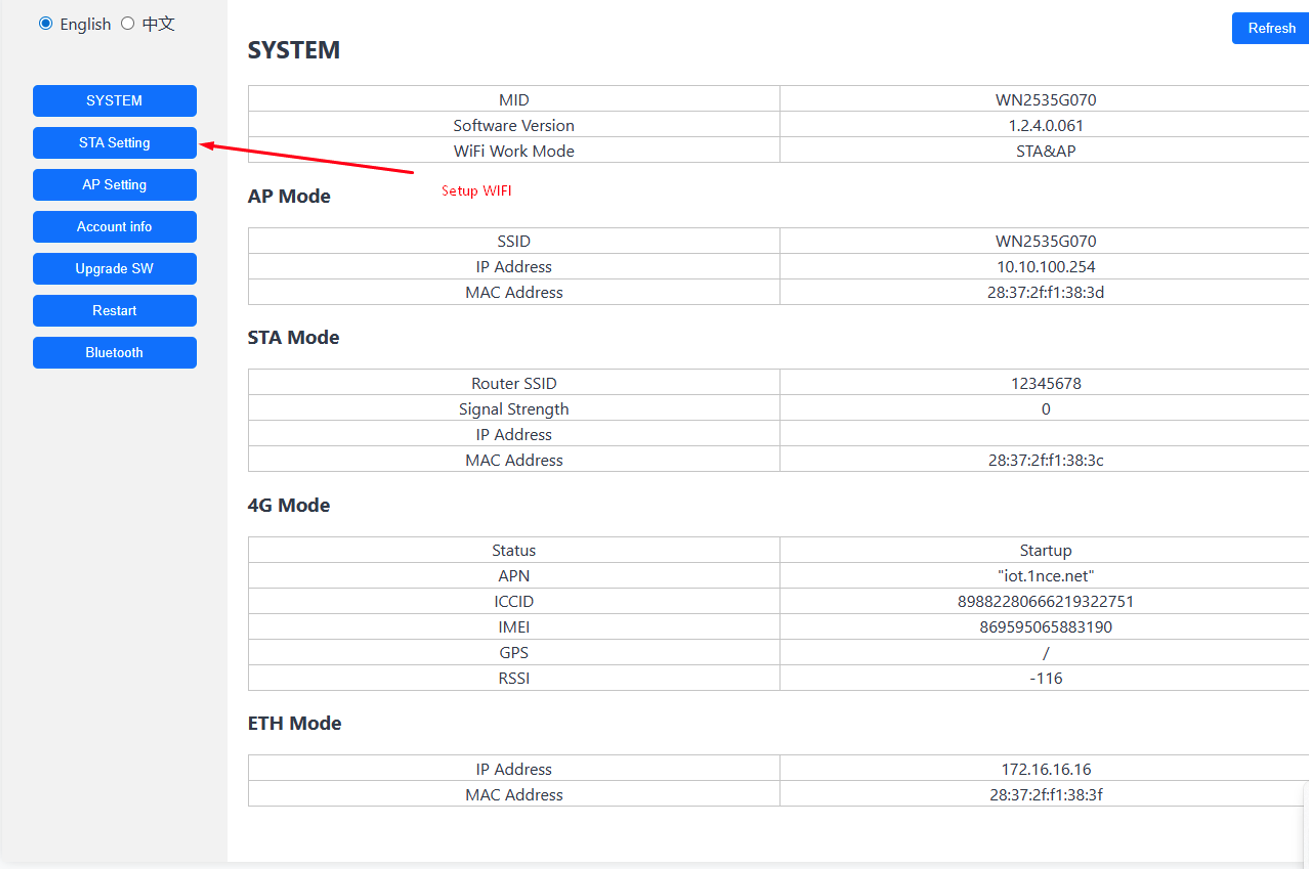
Task: Click the Software Version value 1.2.4.0.061
Action: point(1045,126)
